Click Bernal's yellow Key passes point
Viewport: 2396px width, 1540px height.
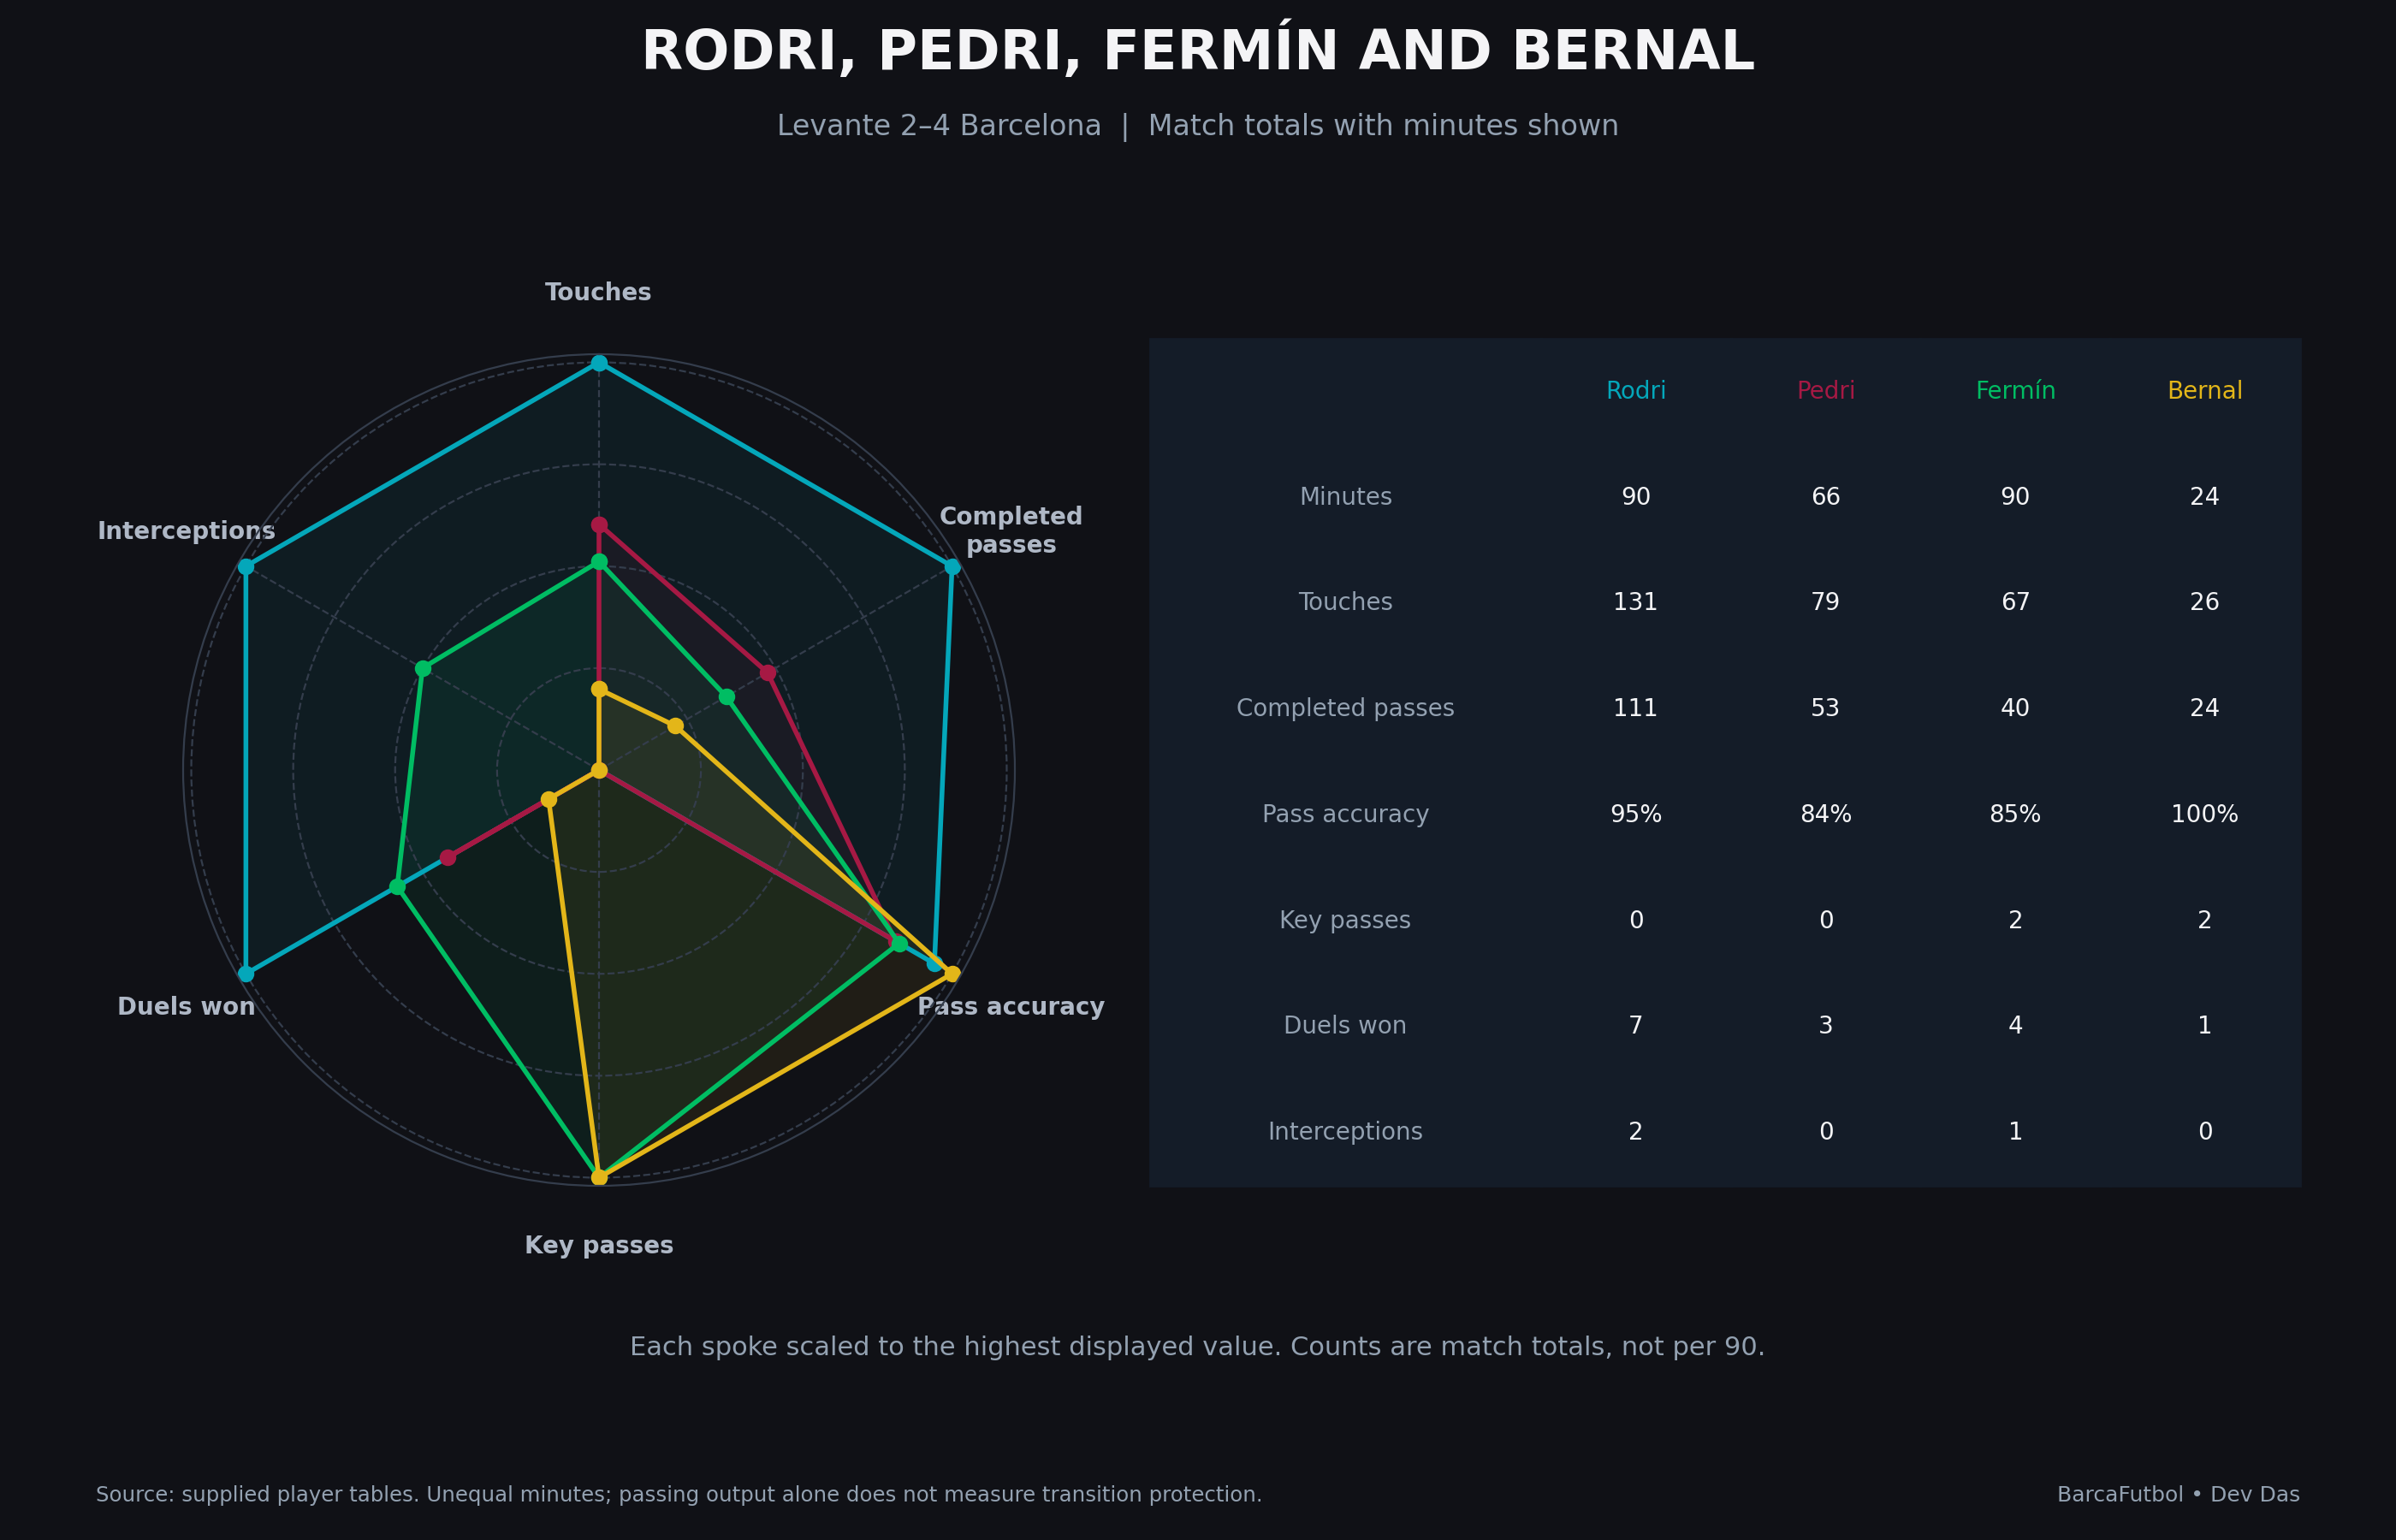point(599,1177)
